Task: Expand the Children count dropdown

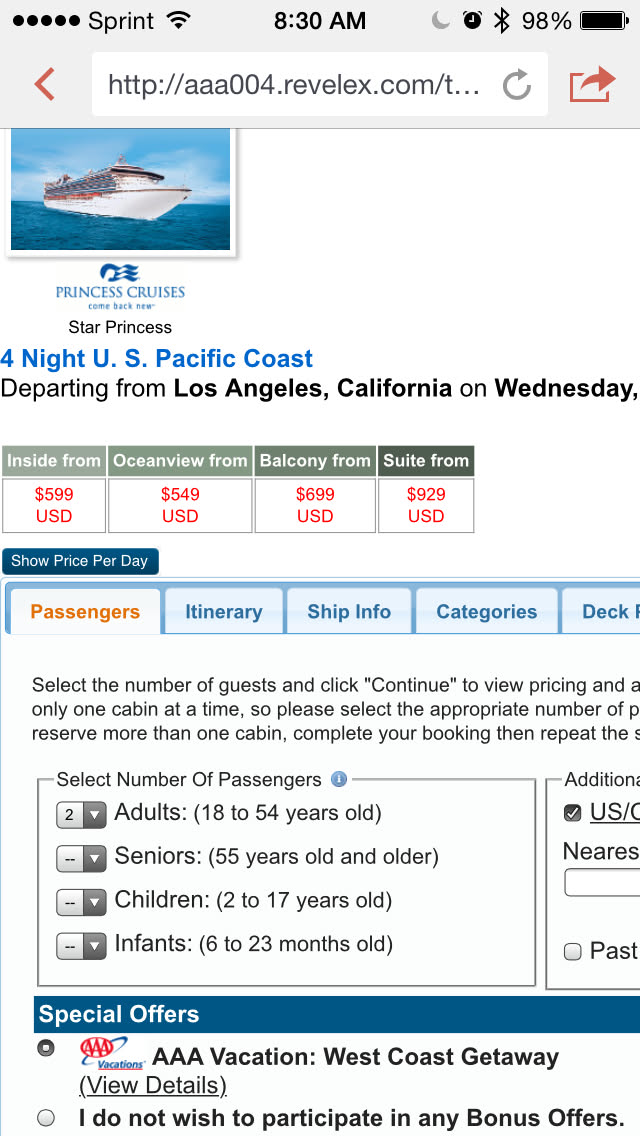Action: click(81, 902)
